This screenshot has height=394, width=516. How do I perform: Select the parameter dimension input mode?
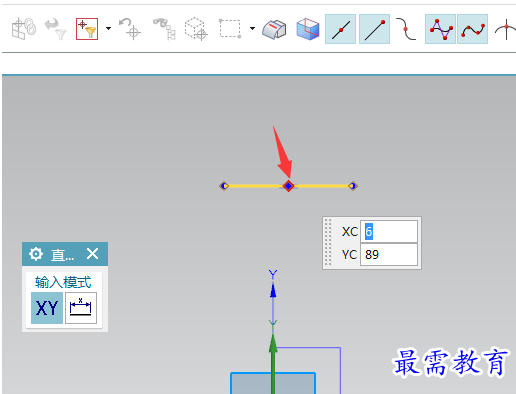[x=81, y=308]
